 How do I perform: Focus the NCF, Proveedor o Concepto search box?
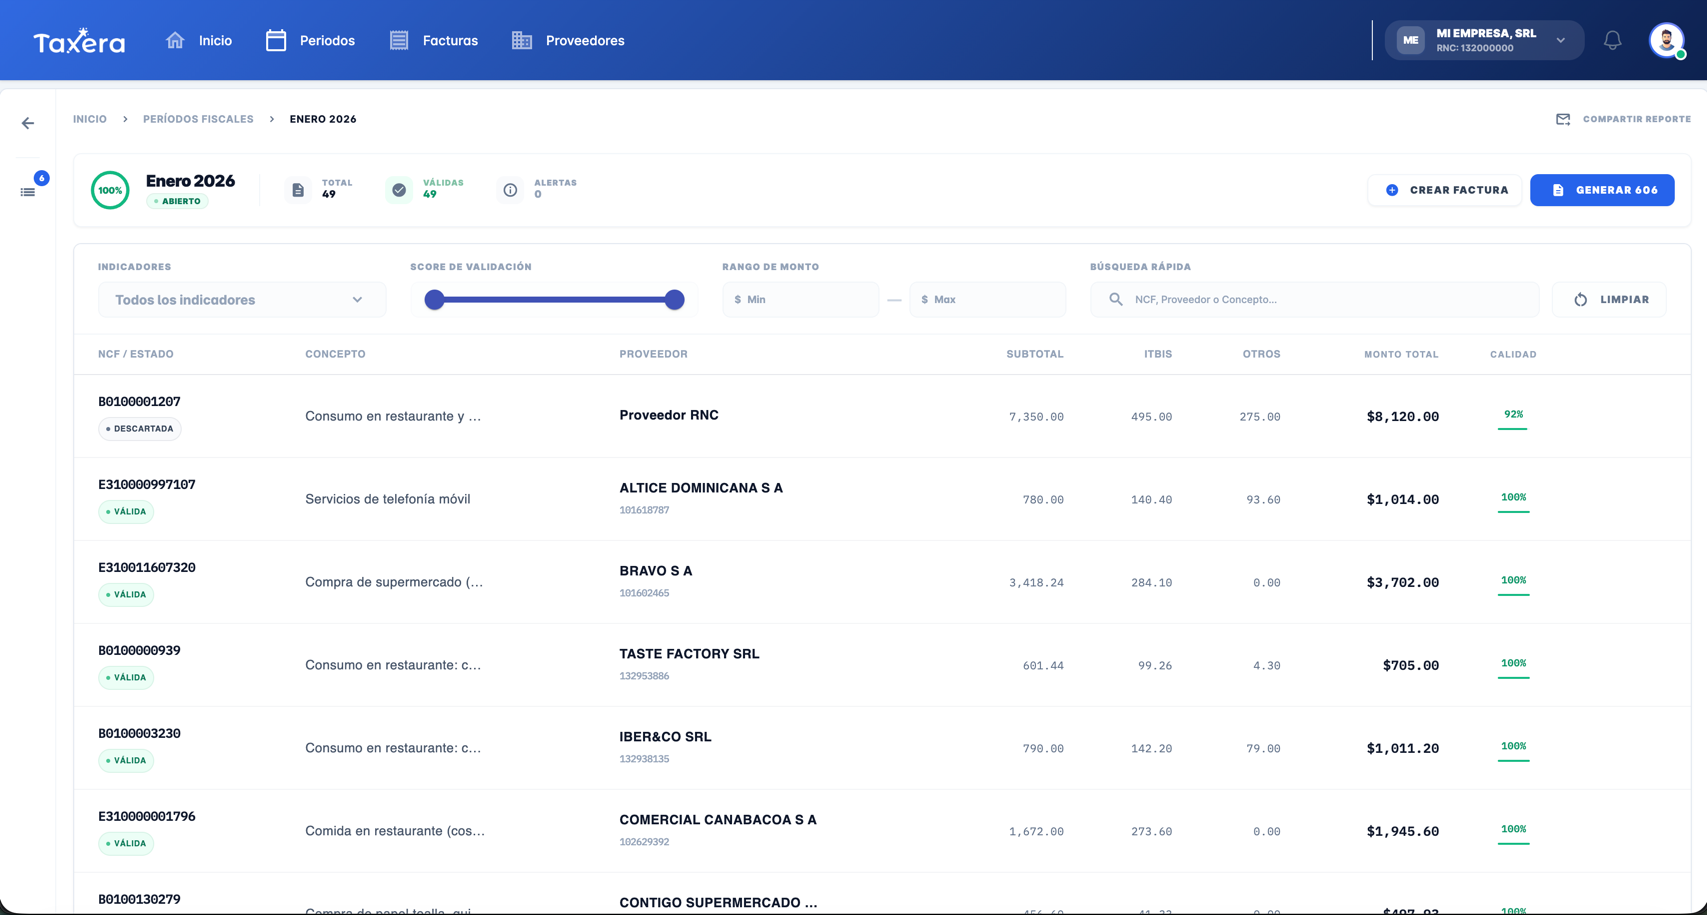coord(1315,299)
